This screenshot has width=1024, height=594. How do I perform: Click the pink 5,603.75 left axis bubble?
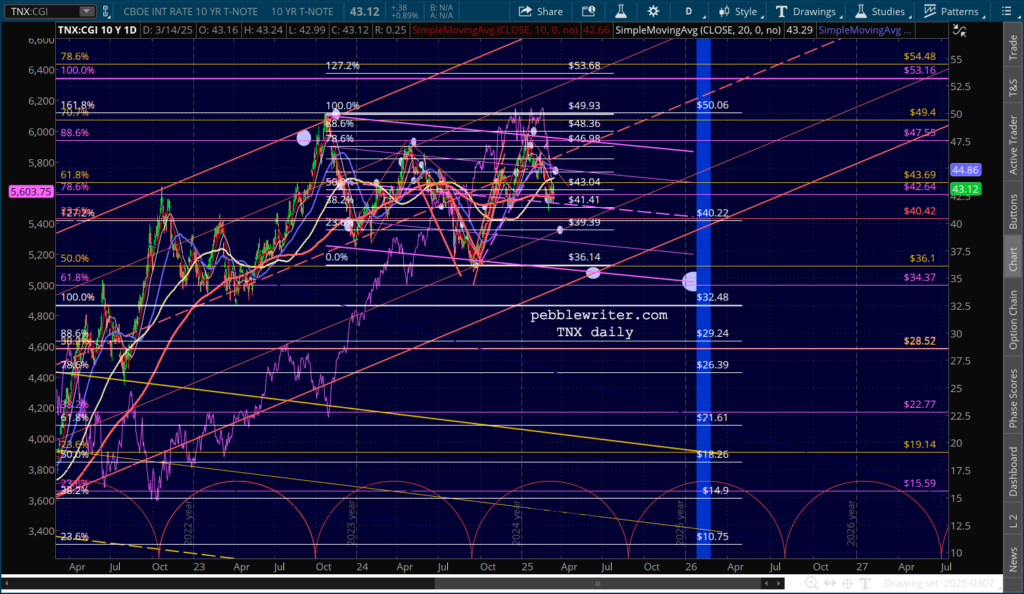(x=31, y=191)
